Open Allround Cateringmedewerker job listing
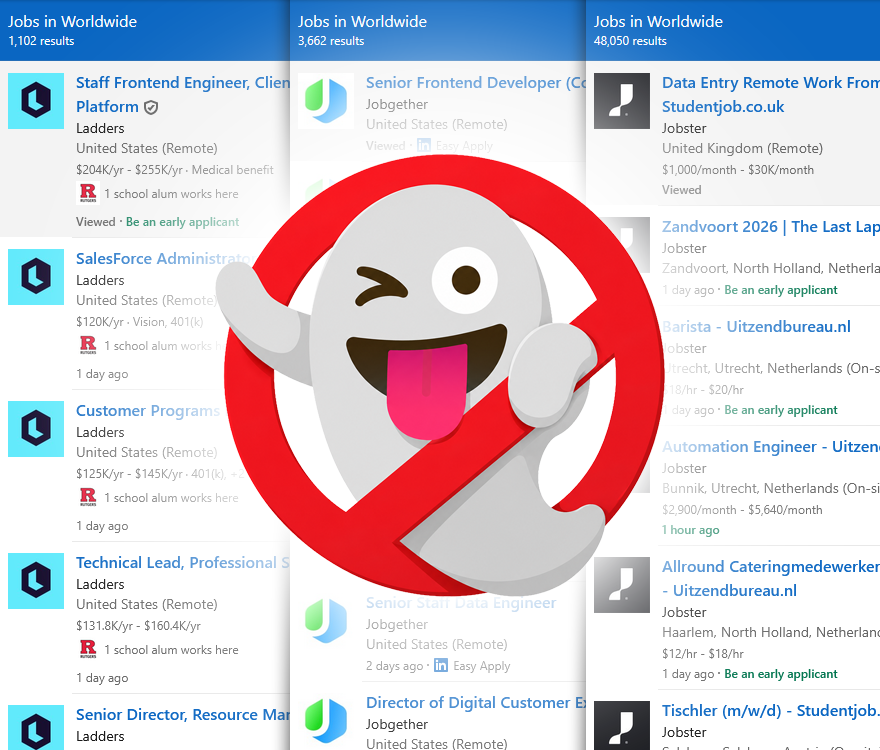 [x=771, y=579]
